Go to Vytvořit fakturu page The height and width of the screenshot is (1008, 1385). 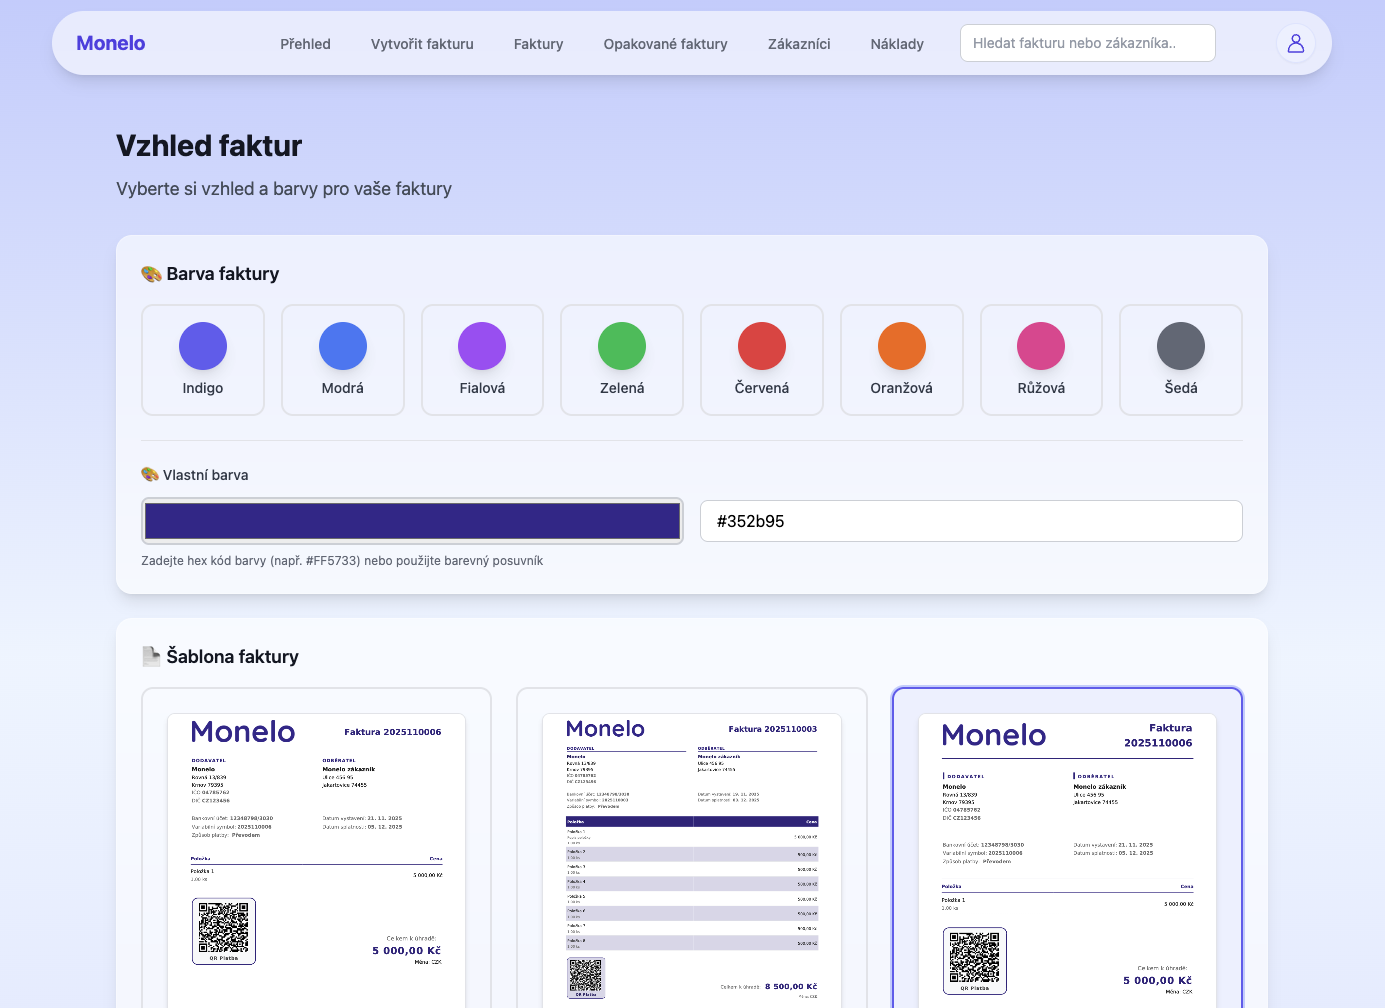click(422, 44)
